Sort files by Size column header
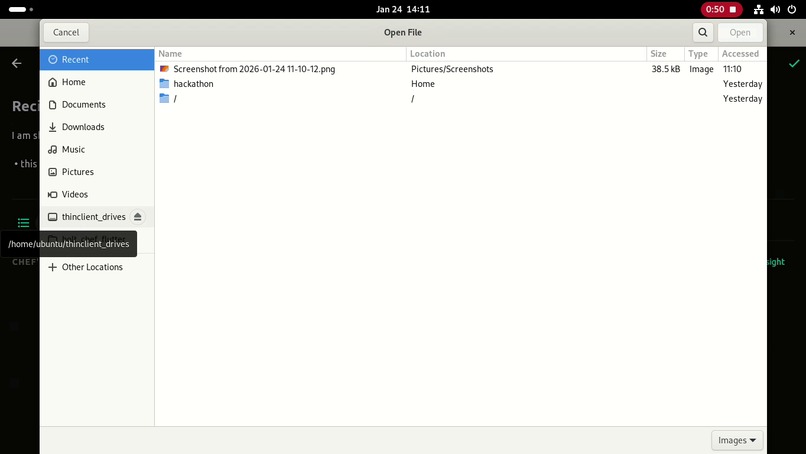 (665, 54)
